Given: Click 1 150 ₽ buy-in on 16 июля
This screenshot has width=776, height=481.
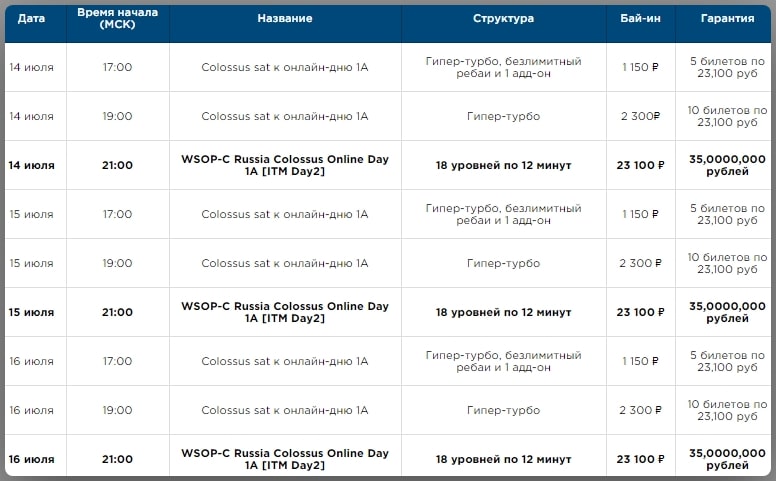Looking at the screenshot, I should pos(640,361).
